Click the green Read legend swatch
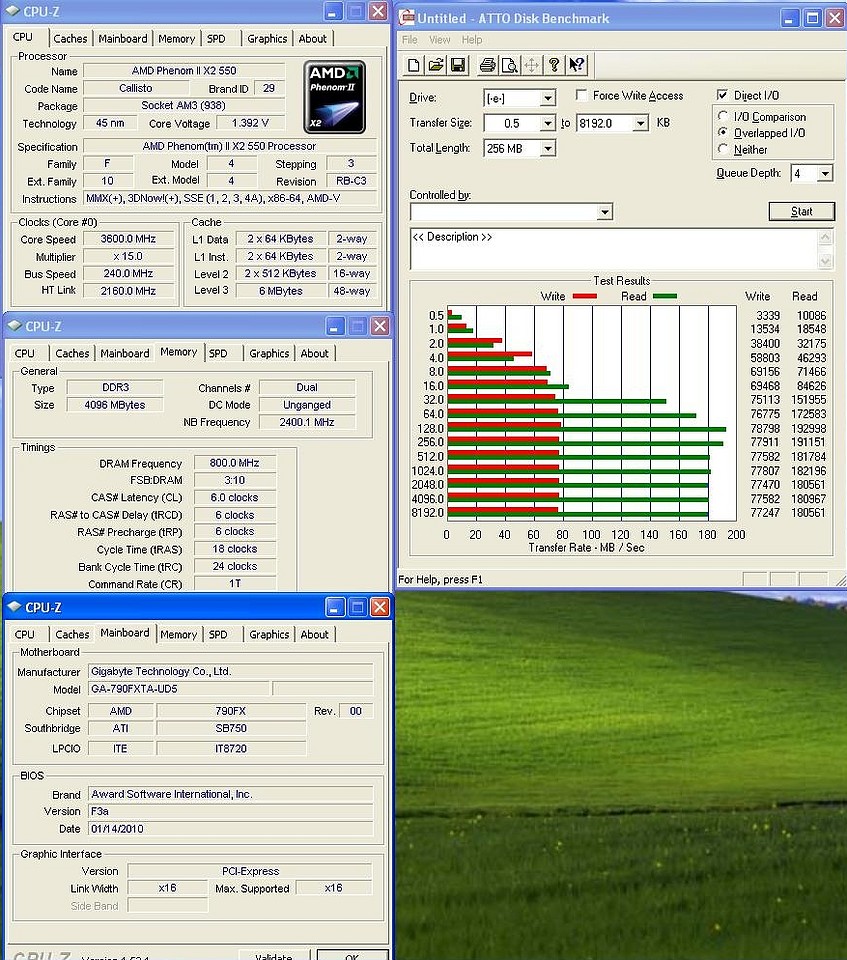Screen dimensions: 847x960 665,296
